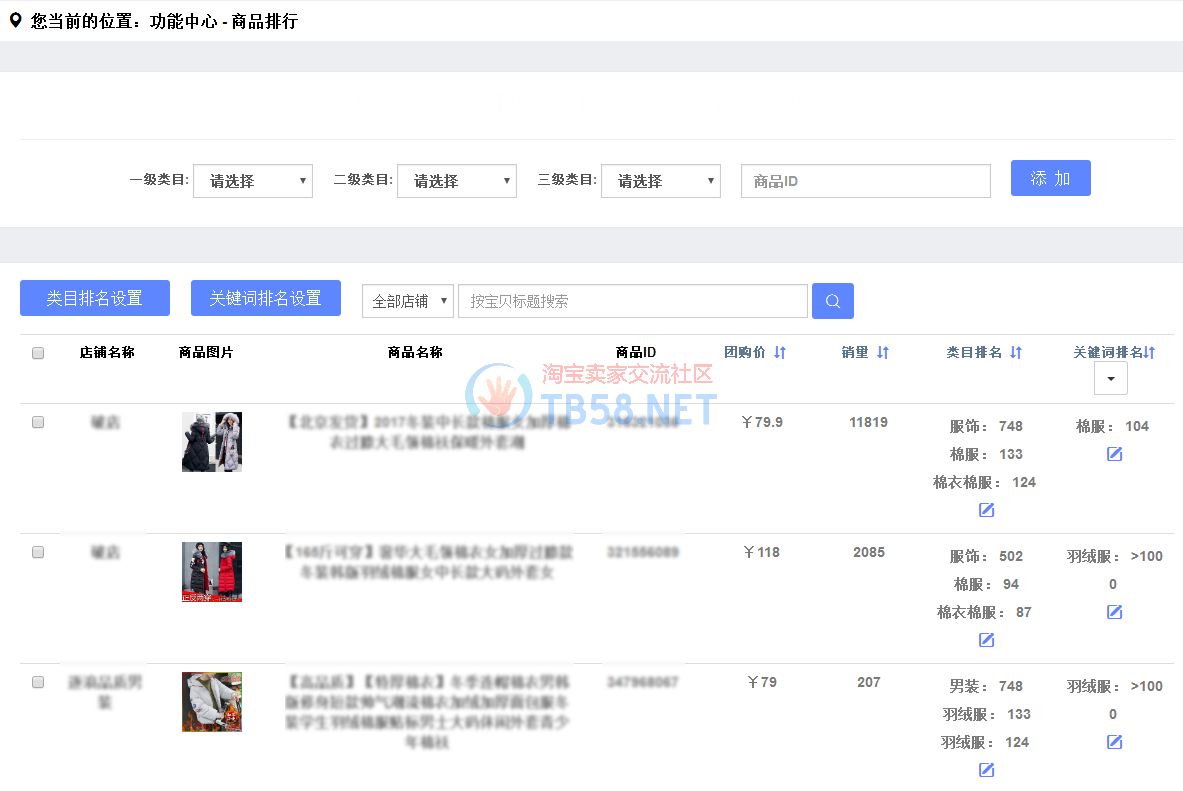The image size is (1183, 791).
Task: Click the magnifier search icon button
Action: (x=832, y=301)
